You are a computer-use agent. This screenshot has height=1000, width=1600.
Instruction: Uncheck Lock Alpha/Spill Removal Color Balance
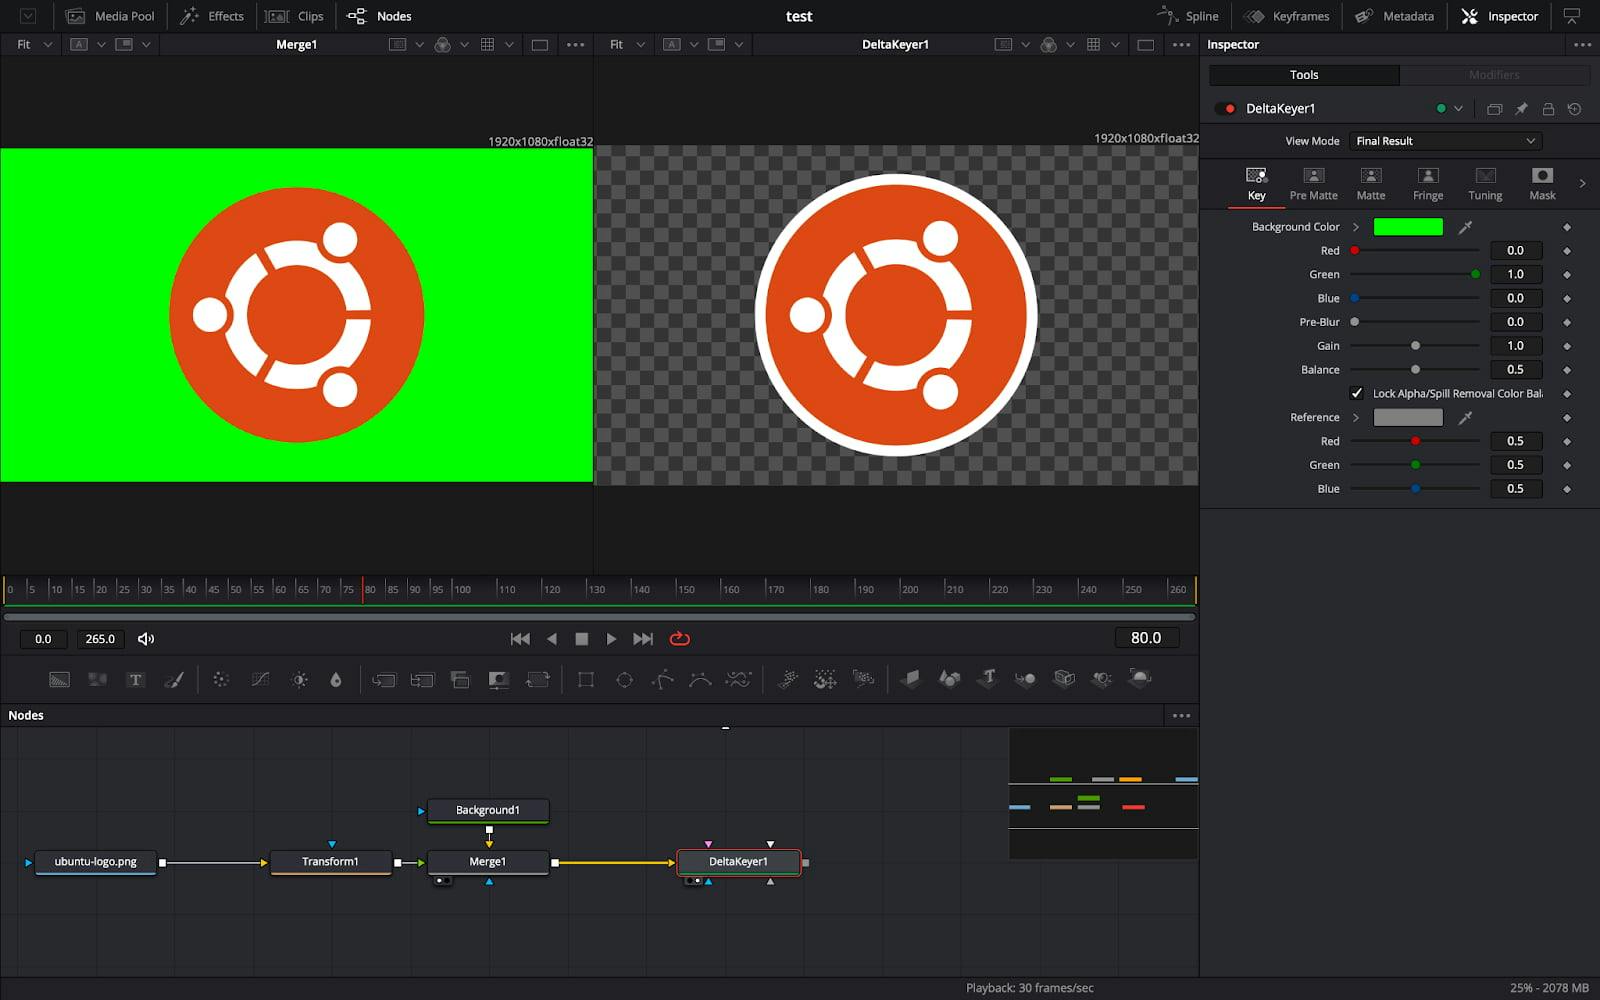[x=1357, y=393]
